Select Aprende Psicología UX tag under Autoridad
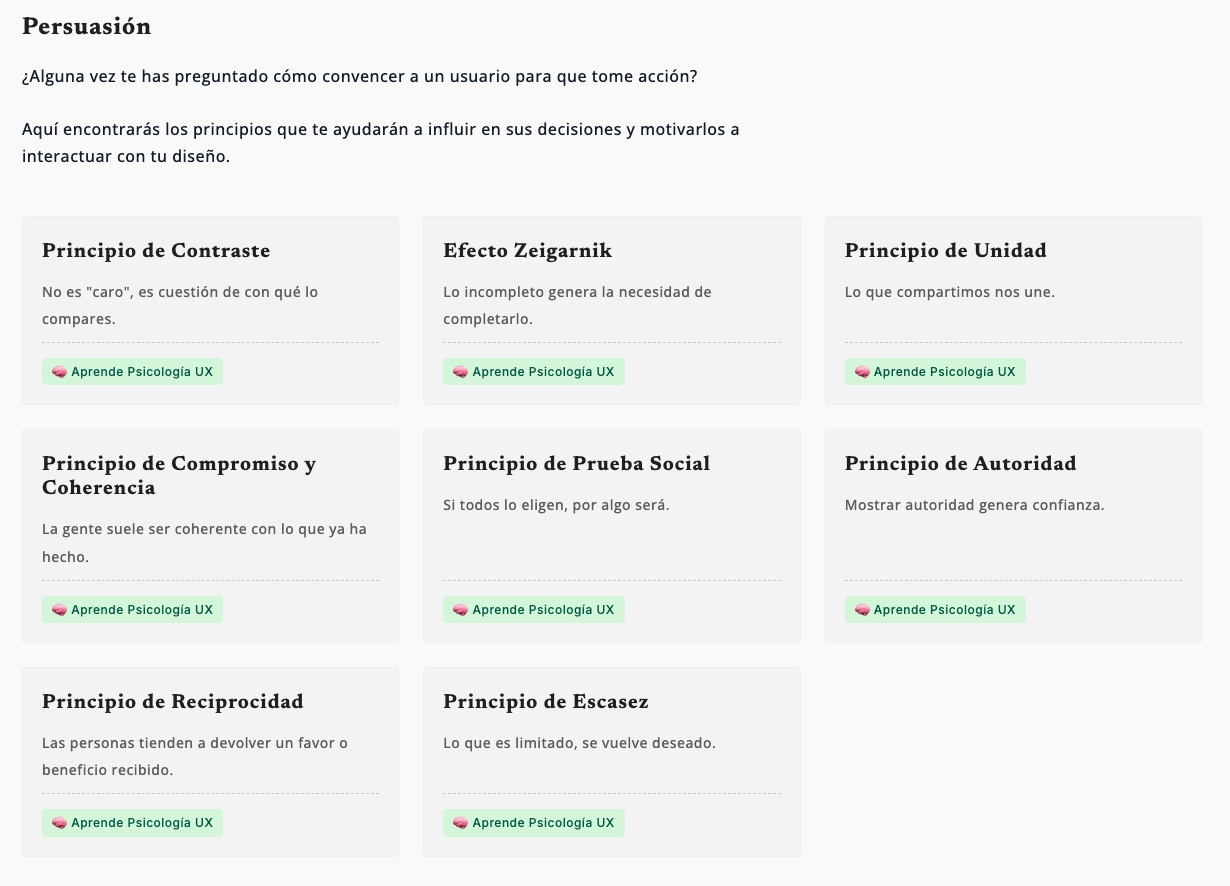Viewport: 1230px width, 886px height. tap(935, 610)
